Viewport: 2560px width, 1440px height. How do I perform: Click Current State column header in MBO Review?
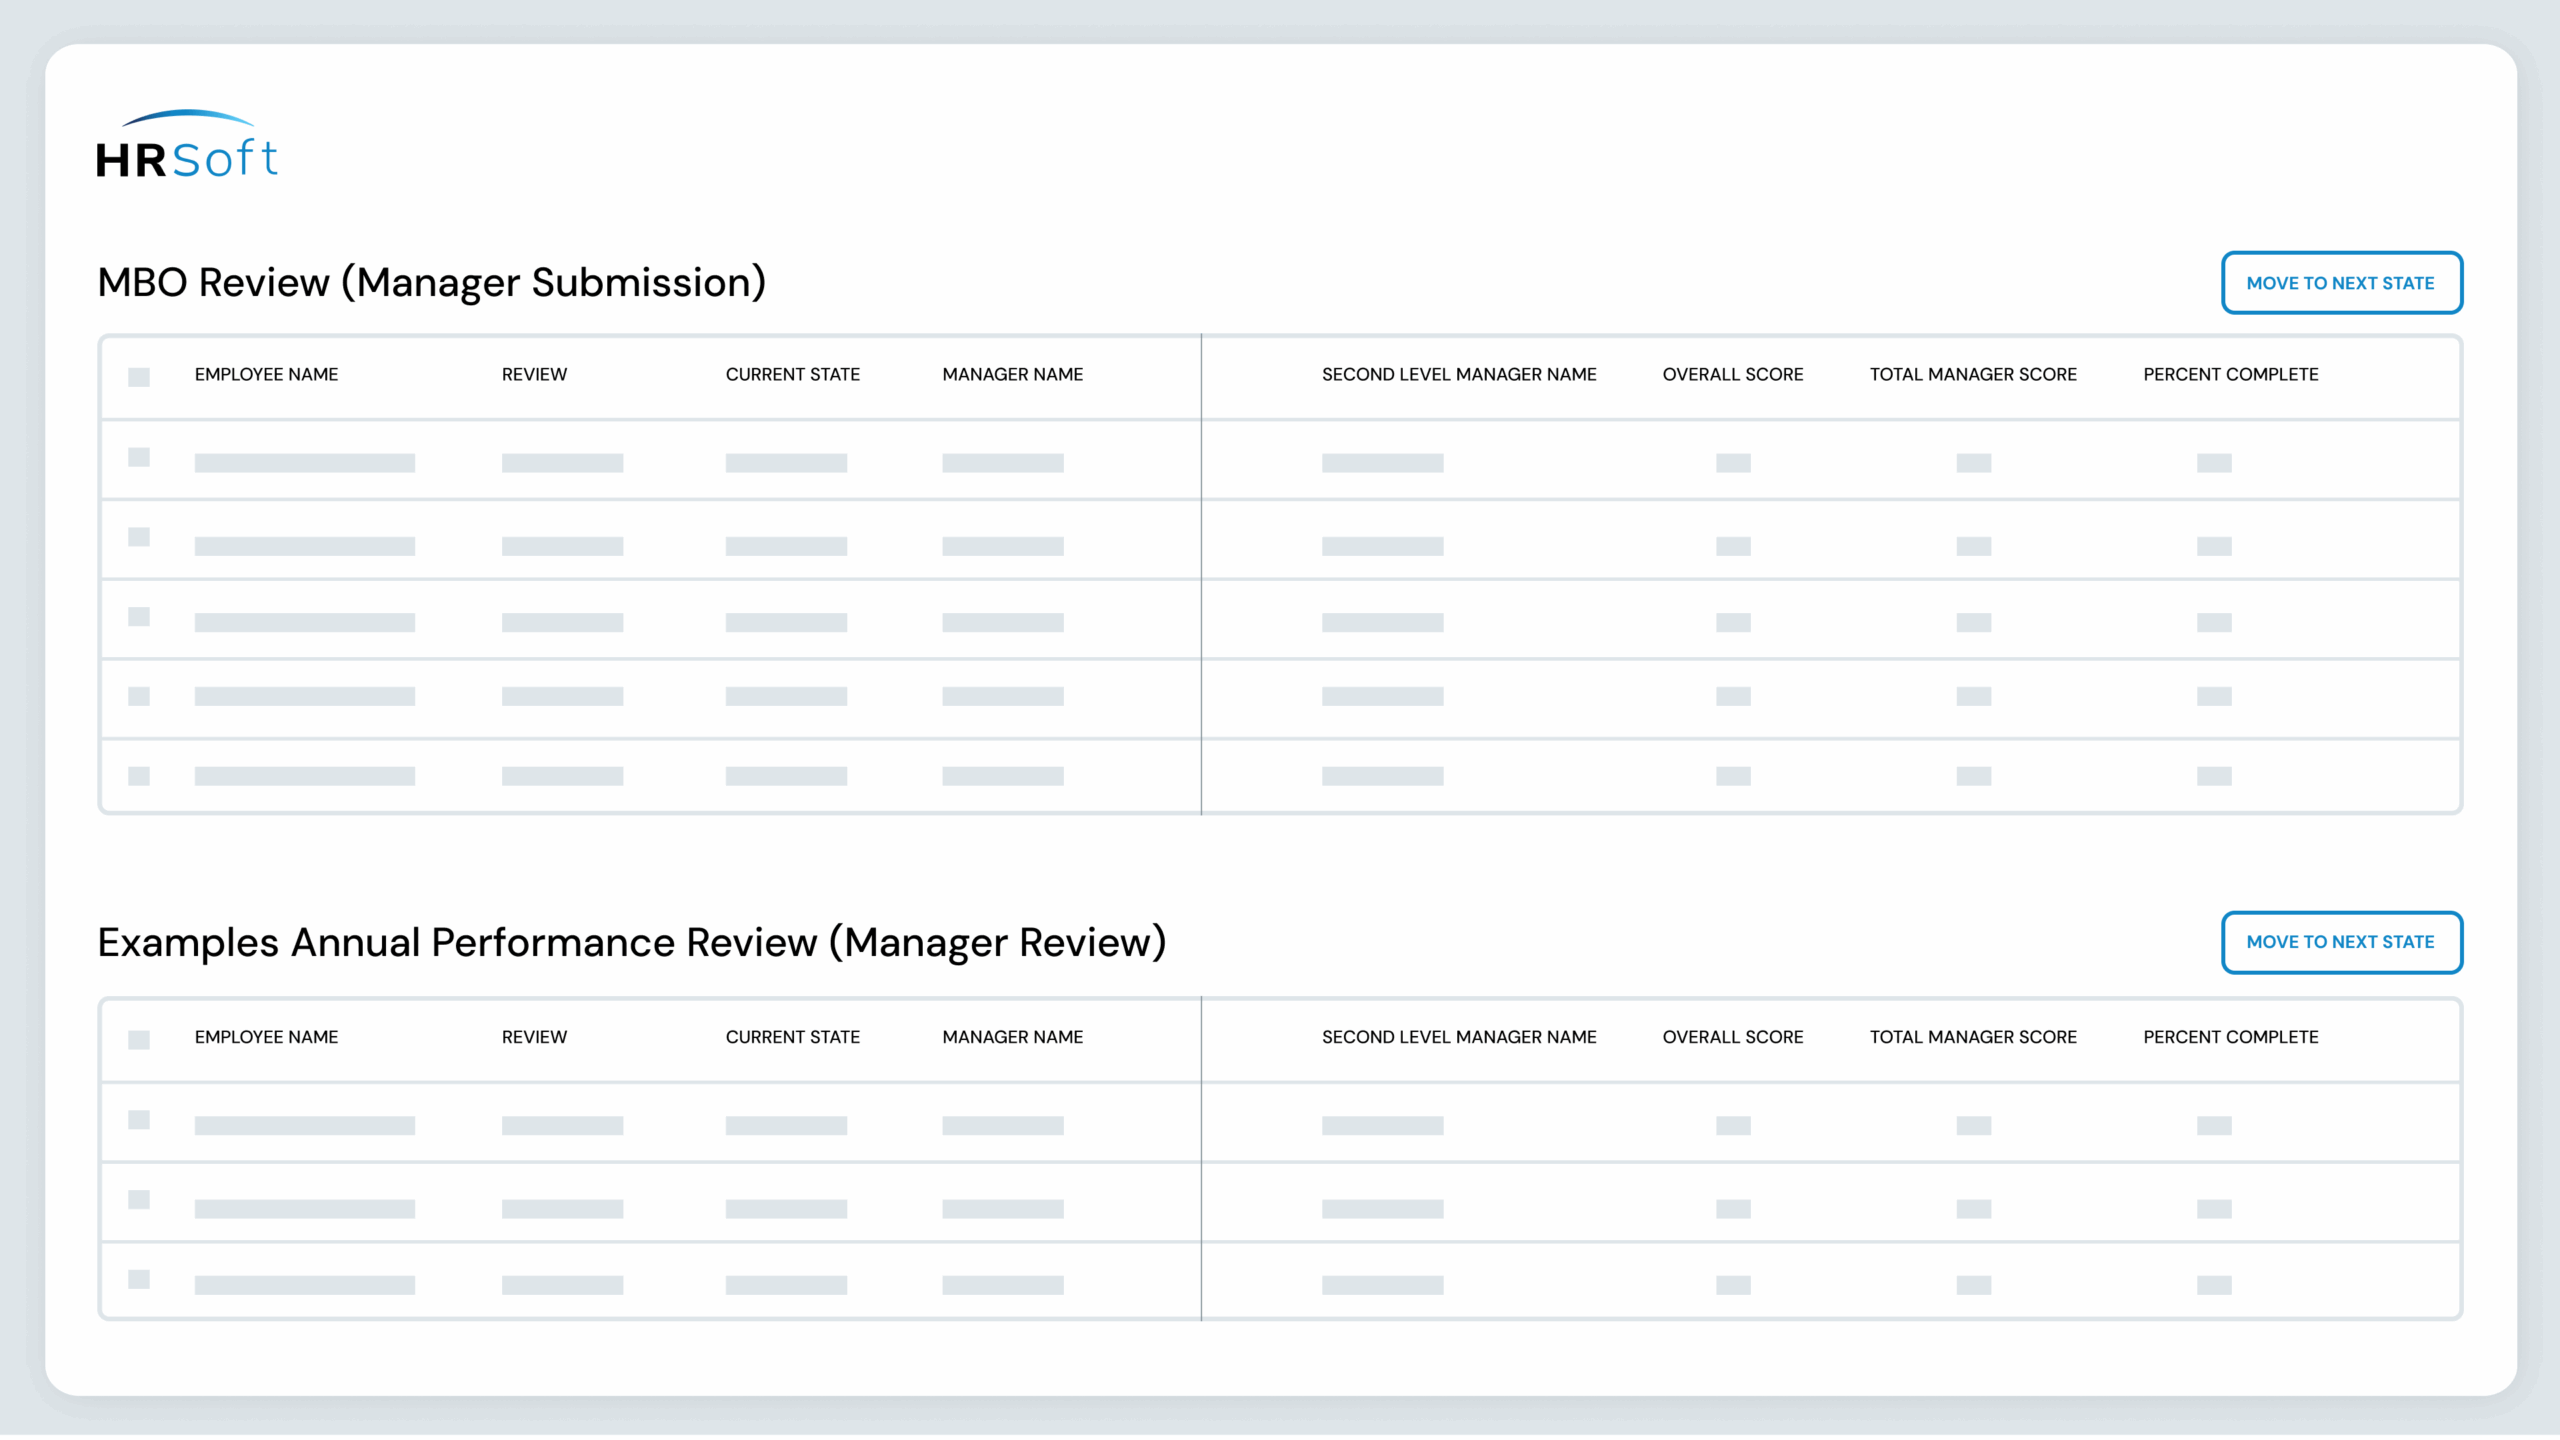[792, 374]
